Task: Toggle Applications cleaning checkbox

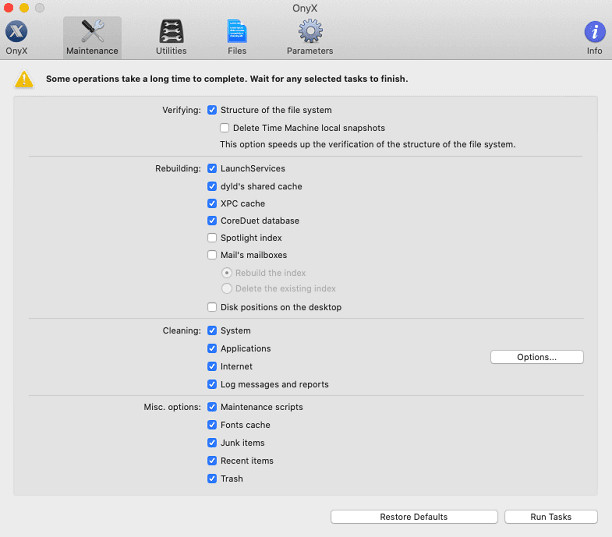Action: [x=212, y=349]
